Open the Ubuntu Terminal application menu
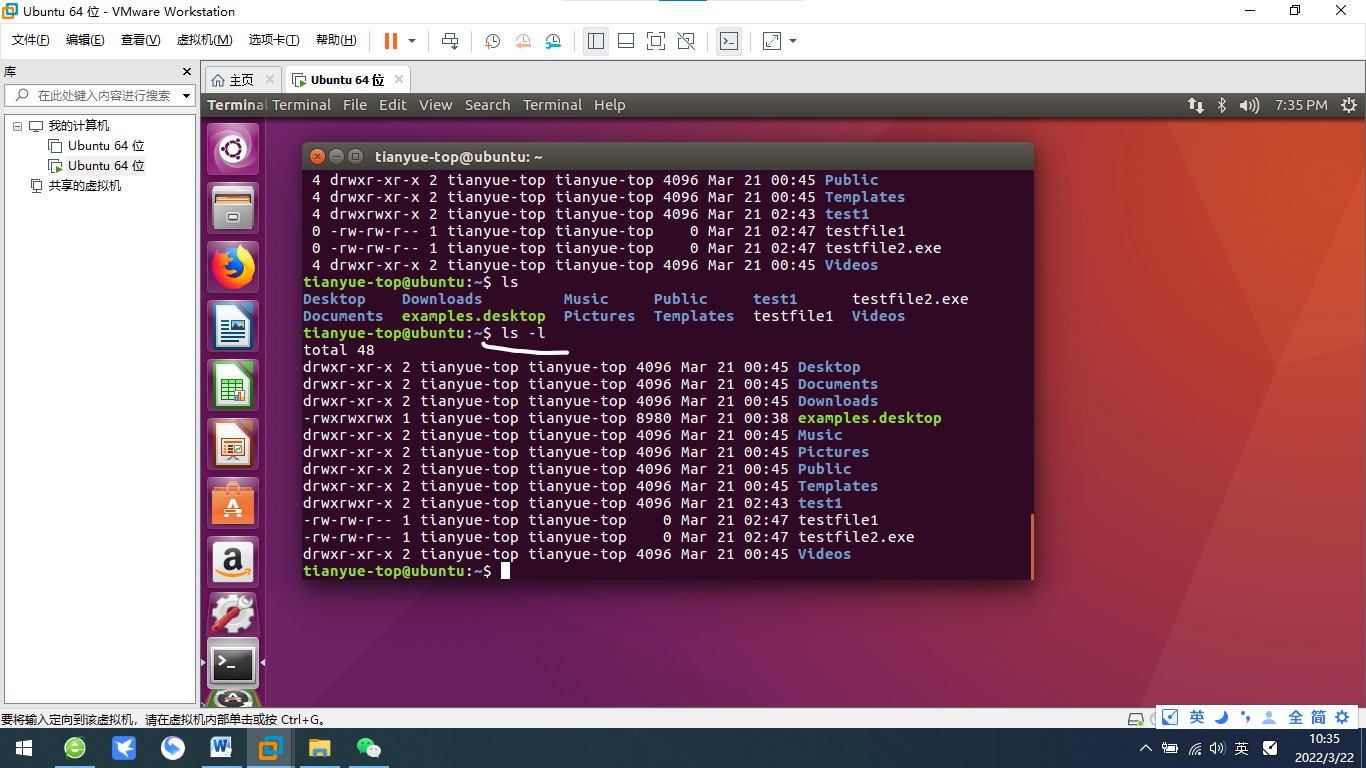The height and width of the screenshot is (768, 1366). pyautogui.click(x=301, y=105)
